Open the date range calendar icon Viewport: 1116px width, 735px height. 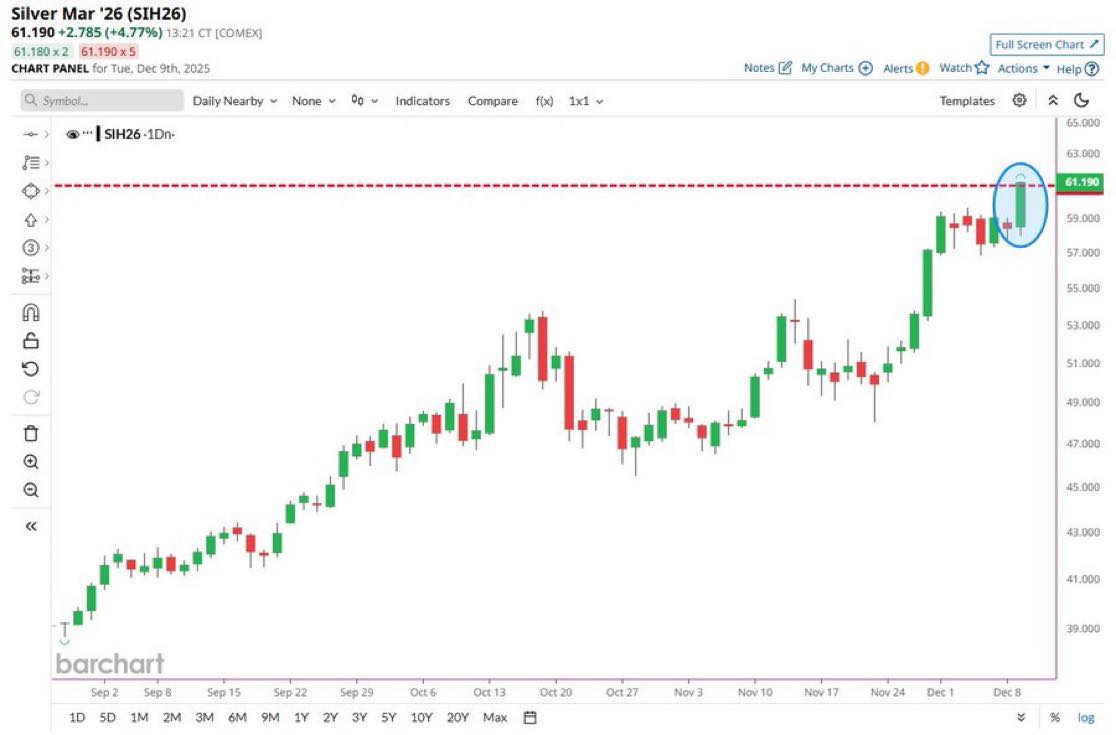point(531,717)
